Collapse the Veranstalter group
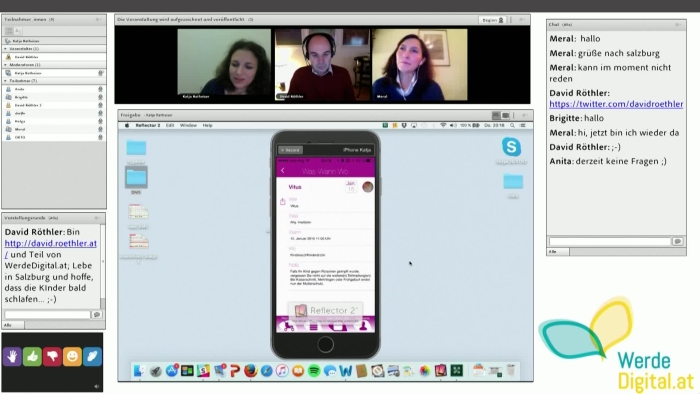The image size is (700, 394). (x=5, y=49)
